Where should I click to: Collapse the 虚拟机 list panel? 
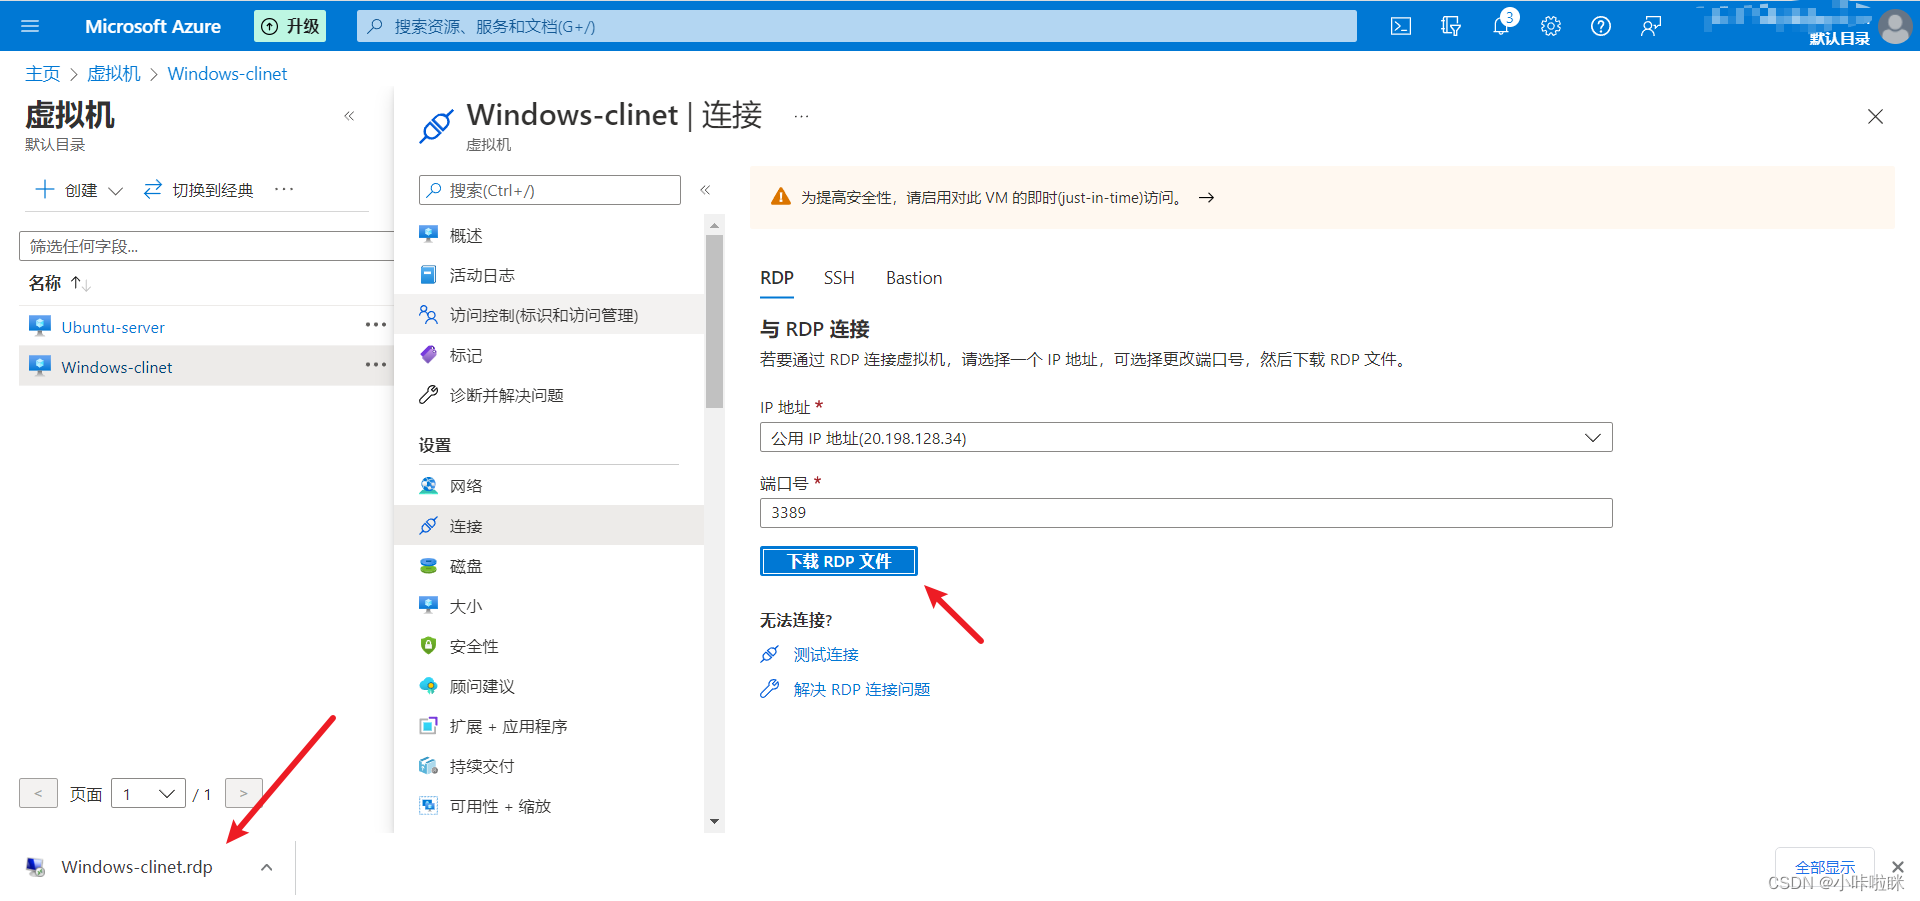tap(349, 116)
